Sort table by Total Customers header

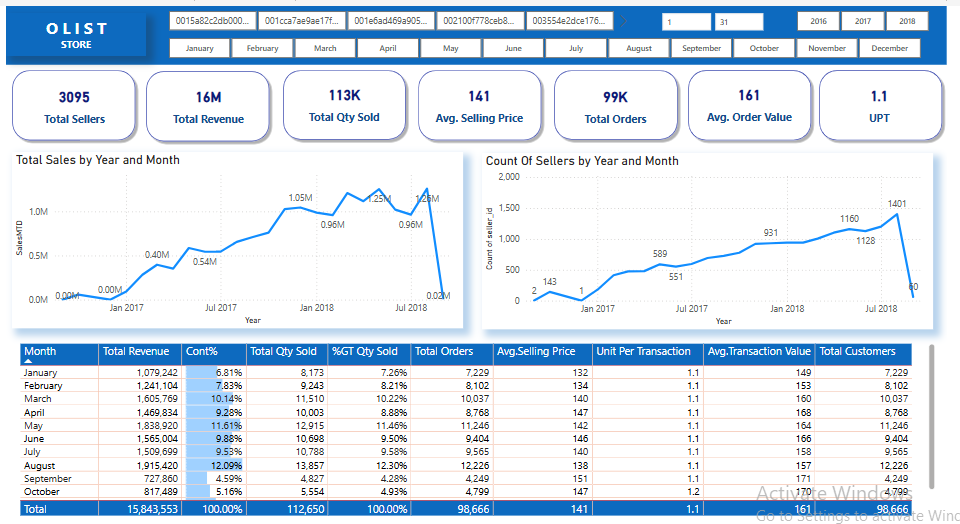(x=863, y=354)
